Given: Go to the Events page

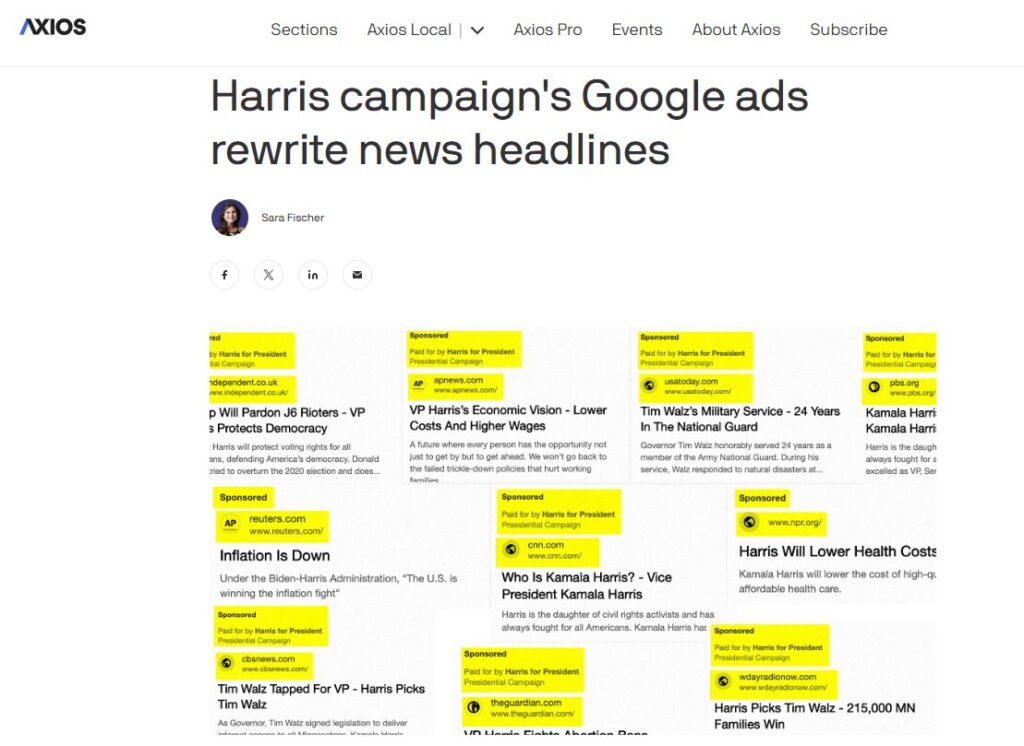Looking at the screenshot, I should (637, 30).
